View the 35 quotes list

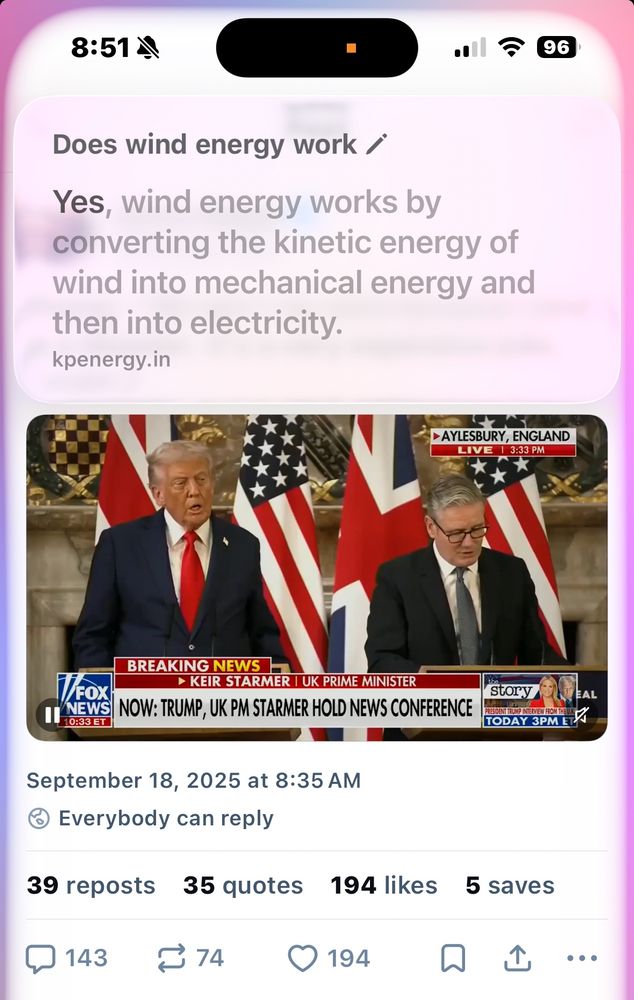(243, 885)
